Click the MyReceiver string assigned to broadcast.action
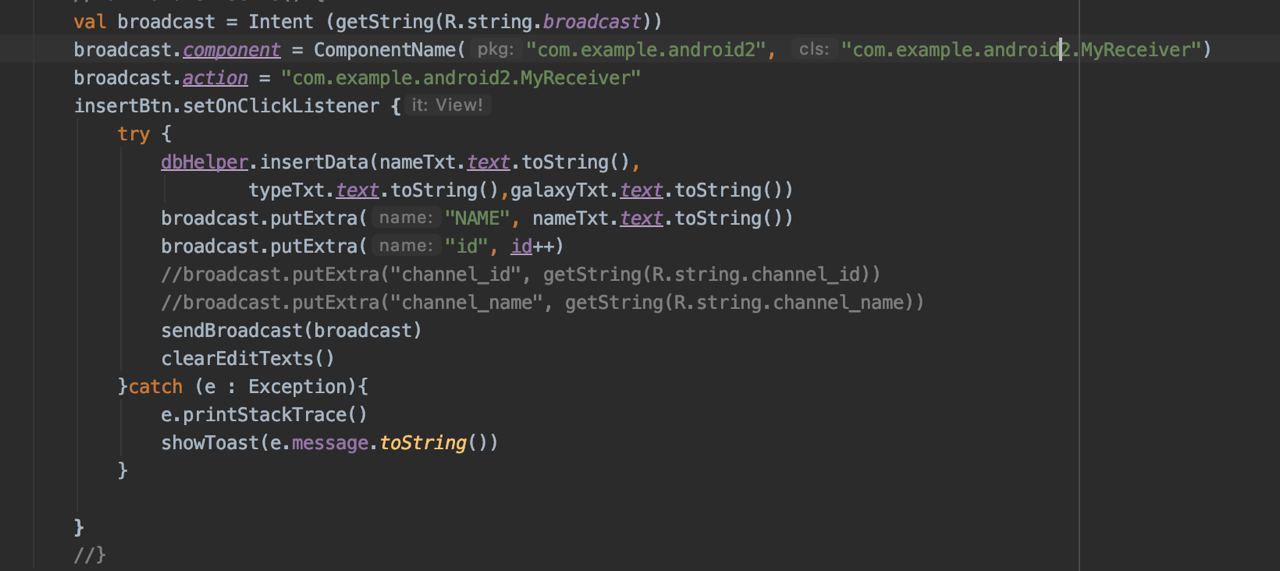 (461, 77)
